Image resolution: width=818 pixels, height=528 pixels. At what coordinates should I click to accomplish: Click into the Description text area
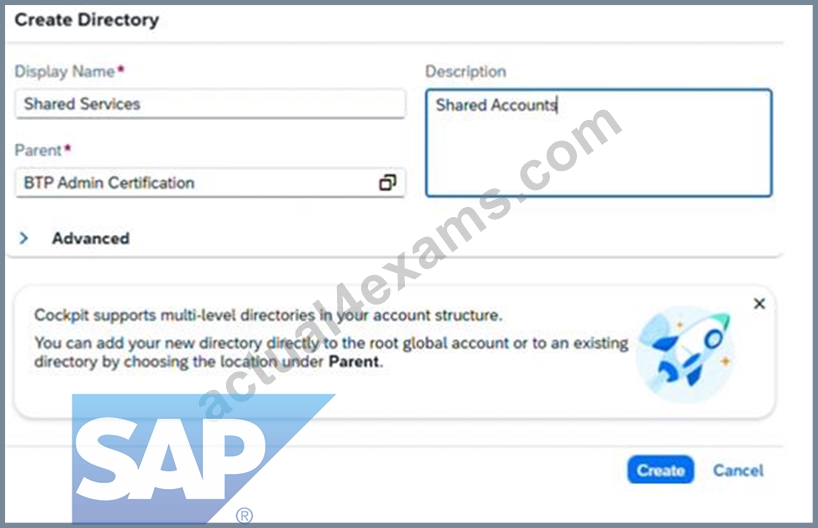(x=599, y=143)
